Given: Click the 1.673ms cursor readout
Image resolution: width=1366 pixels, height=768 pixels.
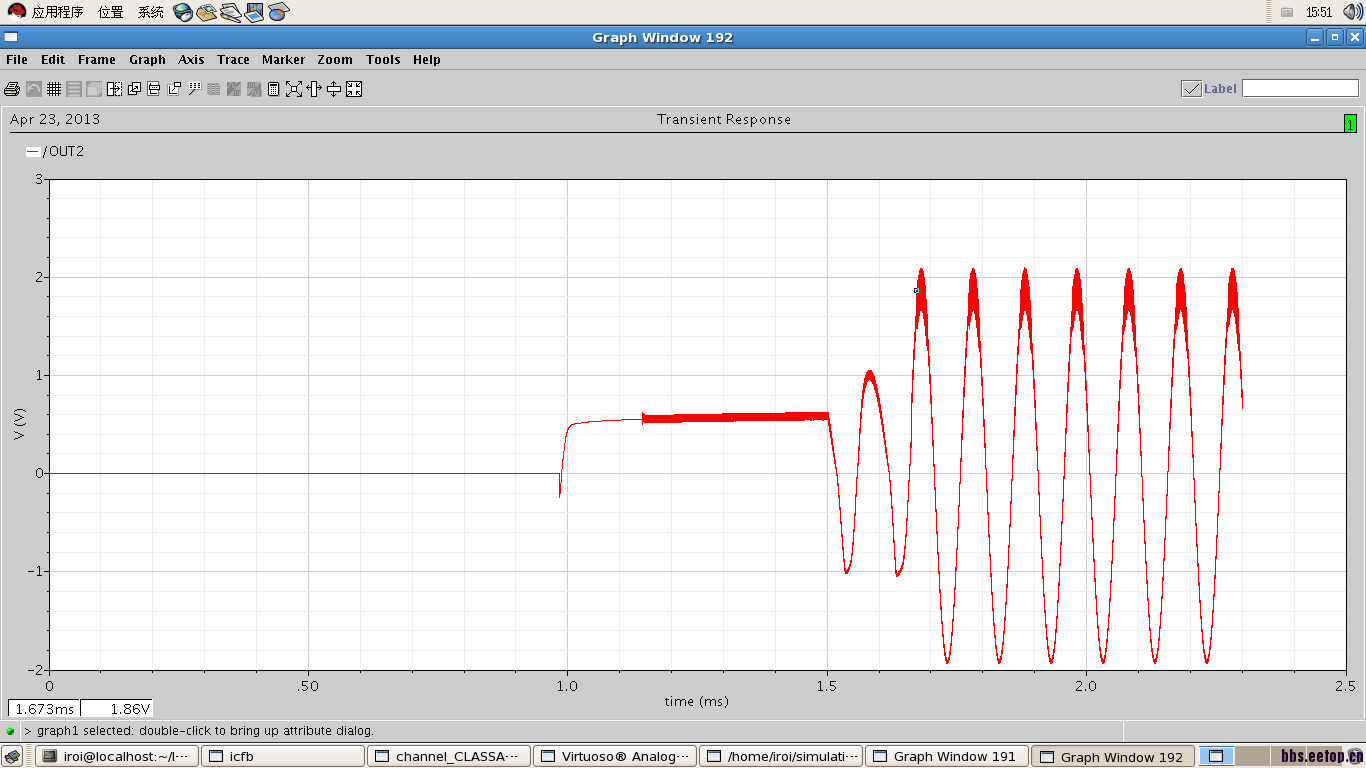Looking at the screenshot, I should 44,709.
